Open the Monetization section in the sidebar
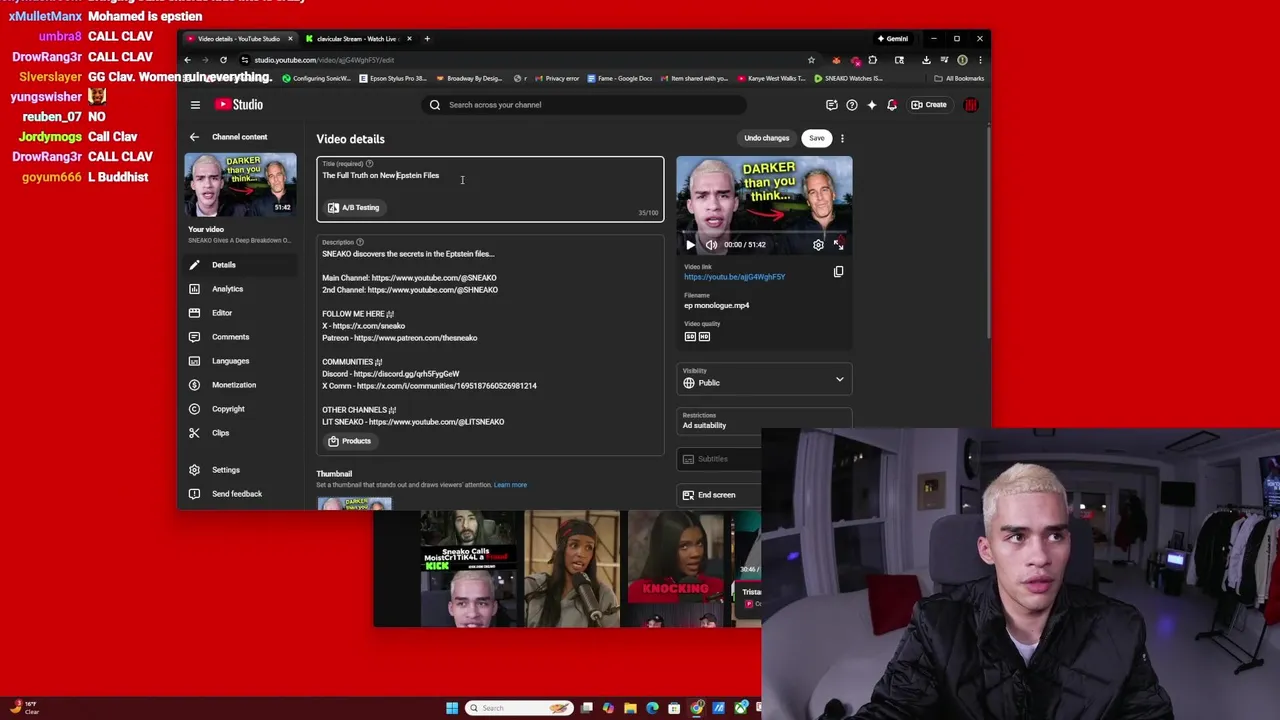1280x720 pixels. click(x=240, y=385)
